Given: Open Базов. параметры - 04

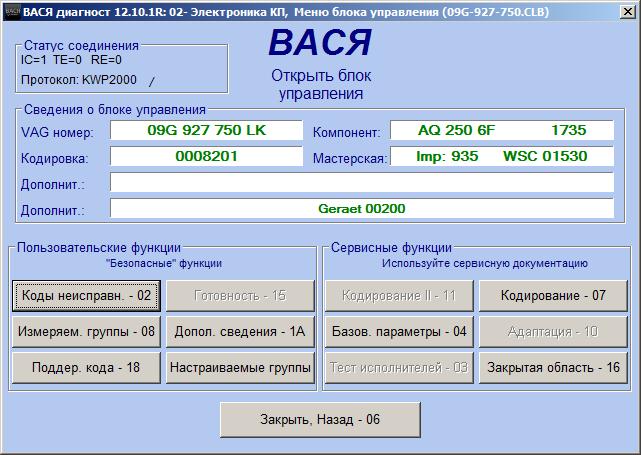Looking at the screenshot, I should click(x=399, y=332).
